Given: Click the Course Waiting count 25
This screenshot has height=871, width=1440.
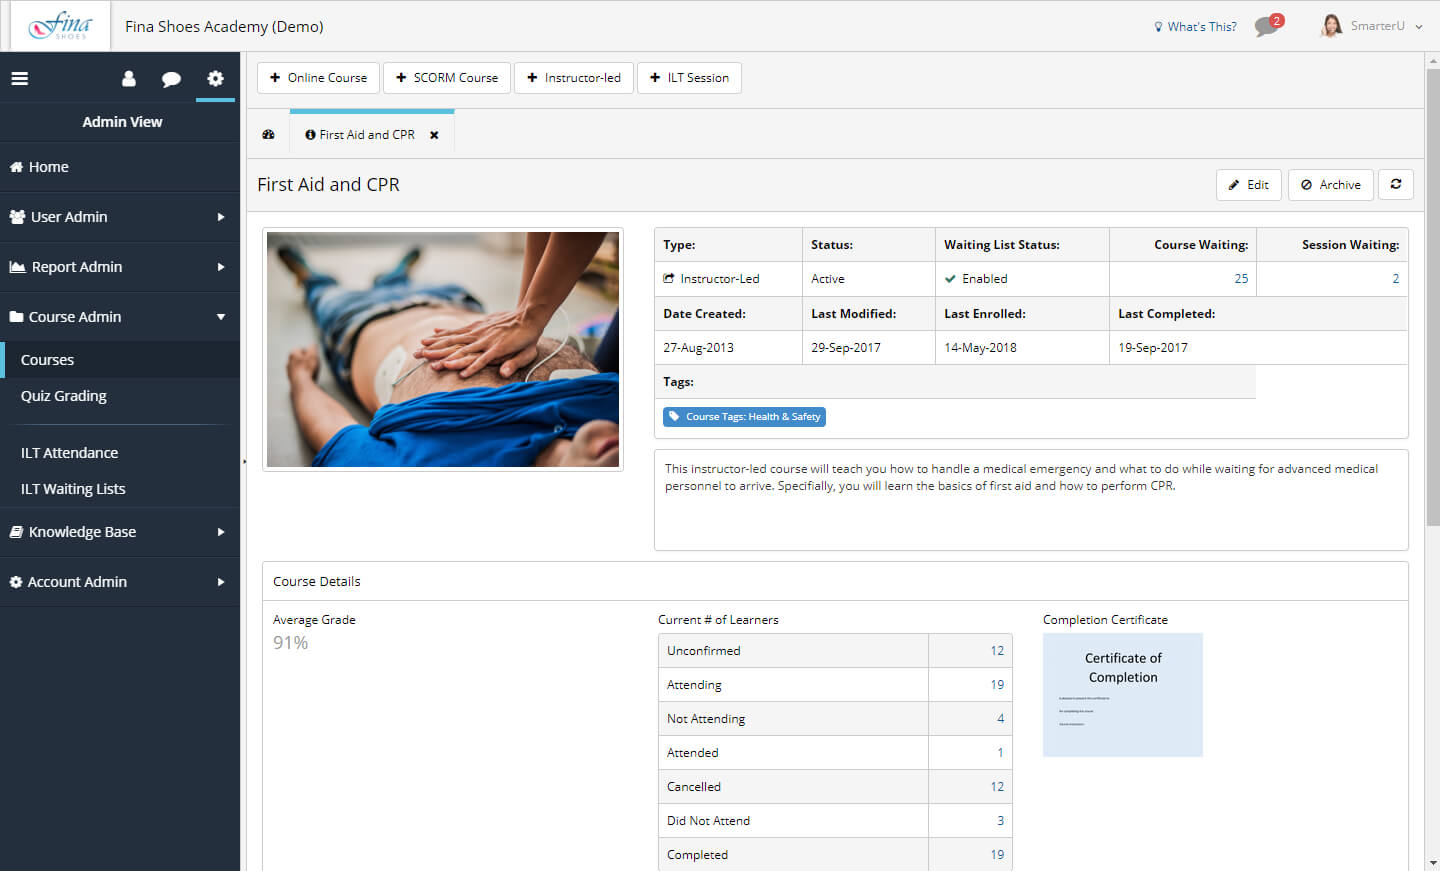Looking at the screenshot, I should pyautogui.click(x=1240, y=279).
